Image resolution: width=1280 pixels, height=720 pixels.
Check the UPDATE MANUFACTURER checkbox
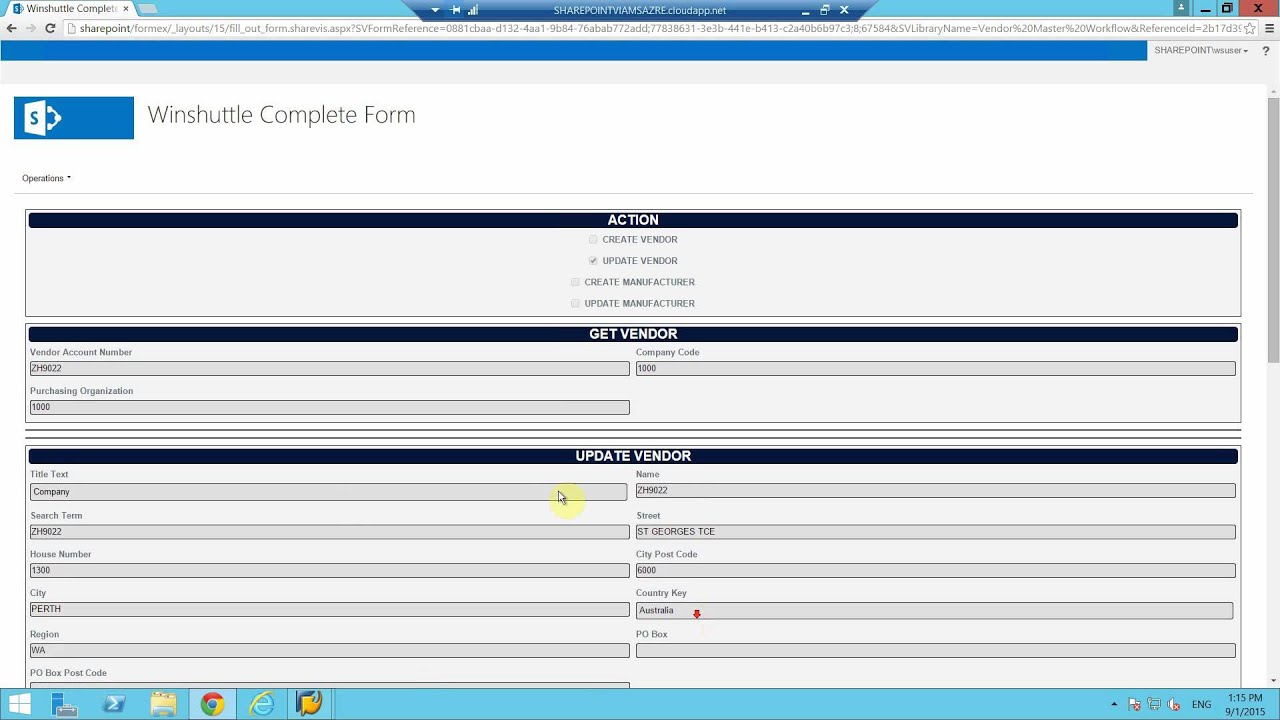click(575, 303)
